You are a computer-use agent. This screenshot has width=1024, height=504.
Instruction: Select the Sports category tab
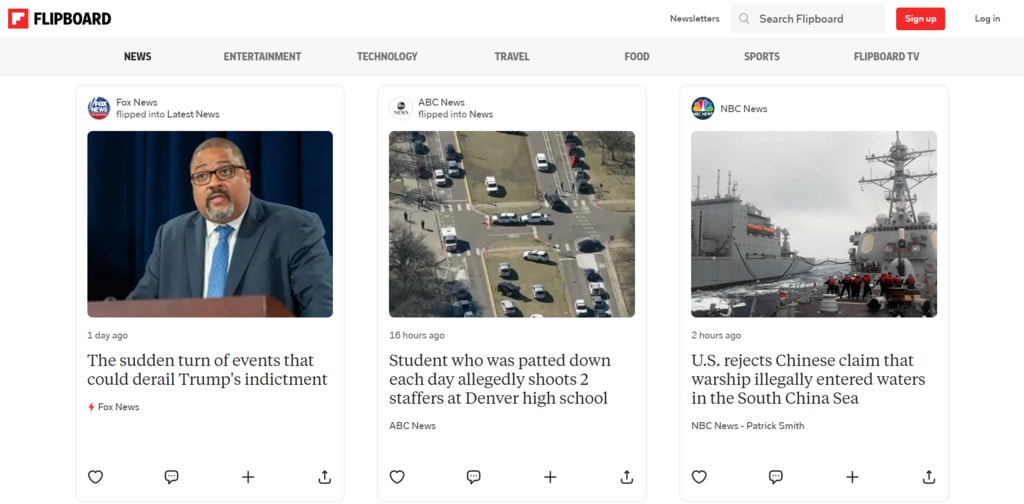click(x=761, y=57)
